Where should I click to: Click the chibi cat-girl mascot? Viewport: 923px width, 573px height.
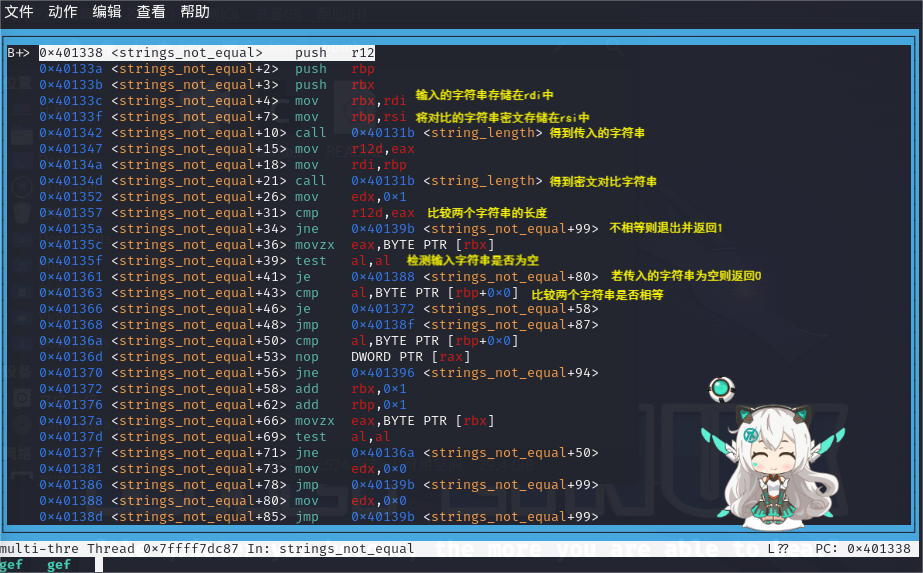772,465
